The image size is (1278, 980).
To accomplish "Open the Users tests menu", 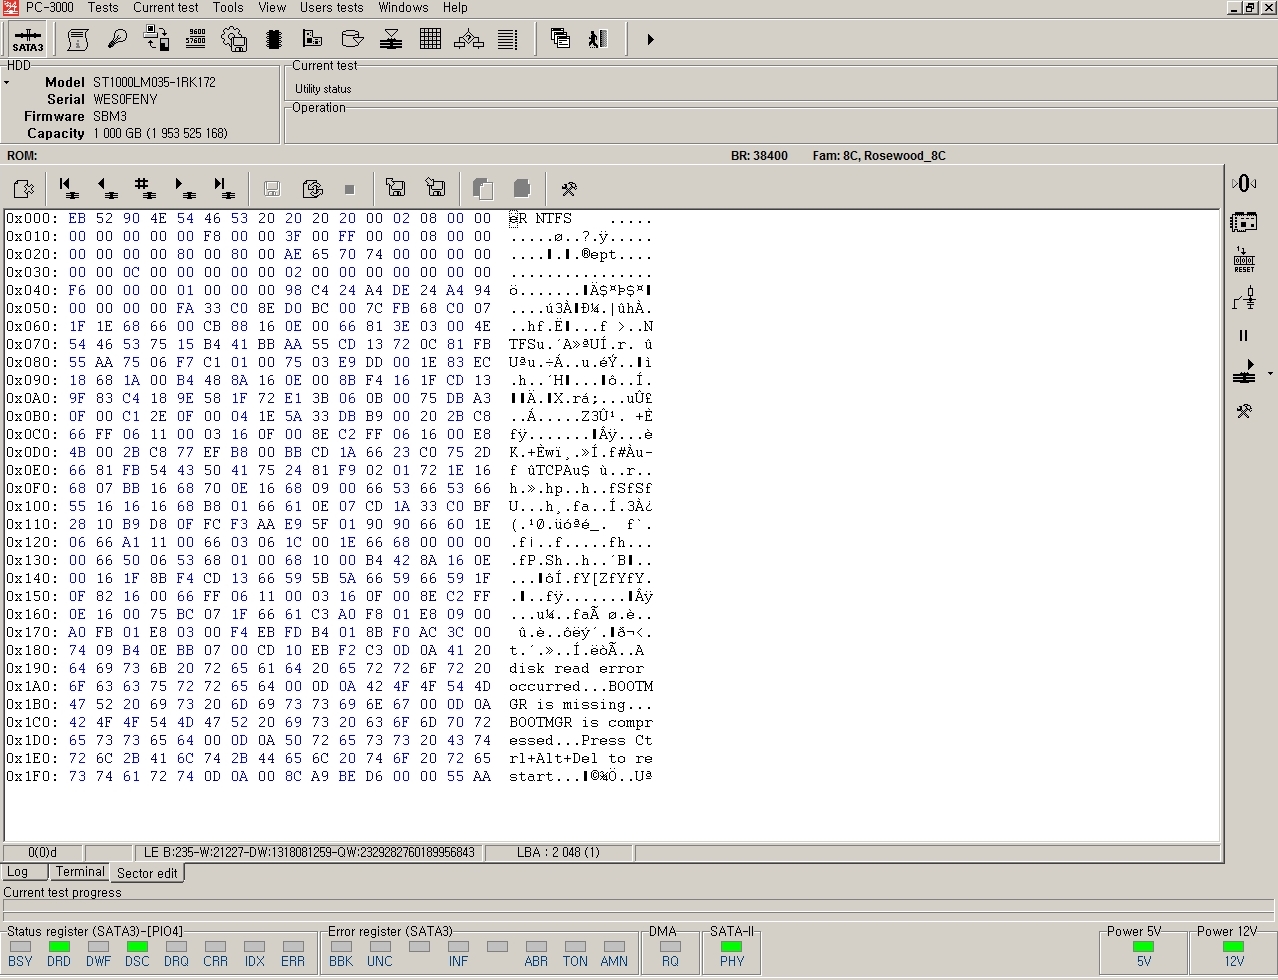I will tap(332, 7).
